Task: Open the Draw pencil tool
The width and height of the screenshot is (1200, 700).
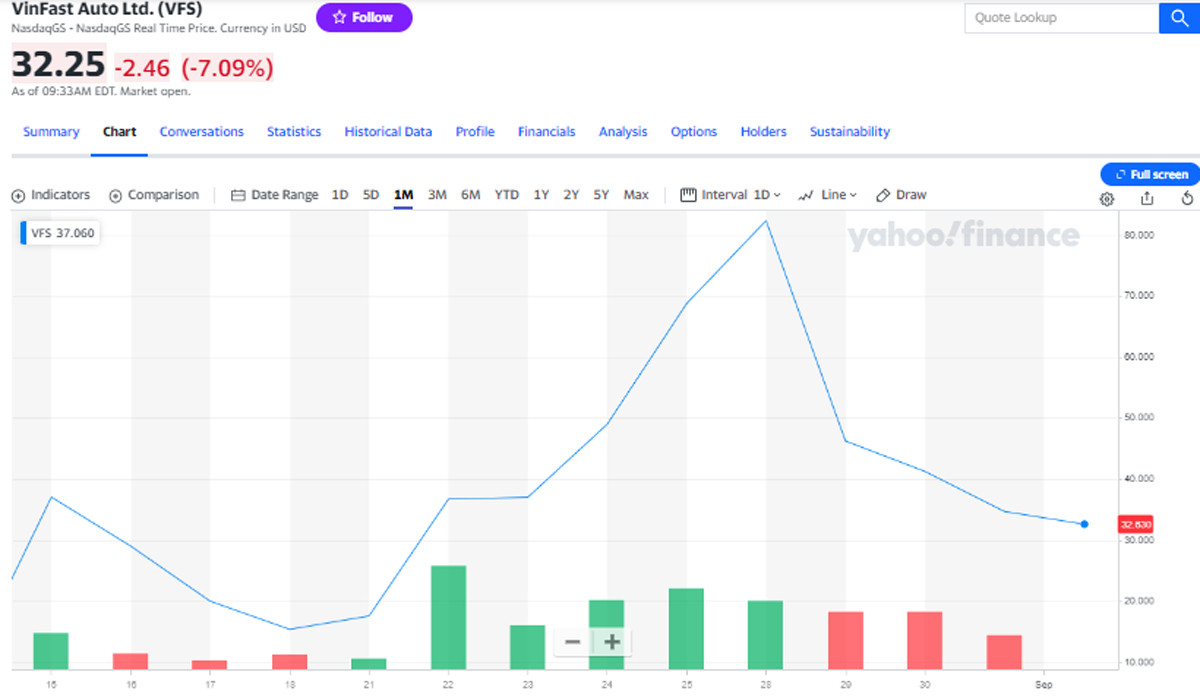Action: click(x=901, y=195)
